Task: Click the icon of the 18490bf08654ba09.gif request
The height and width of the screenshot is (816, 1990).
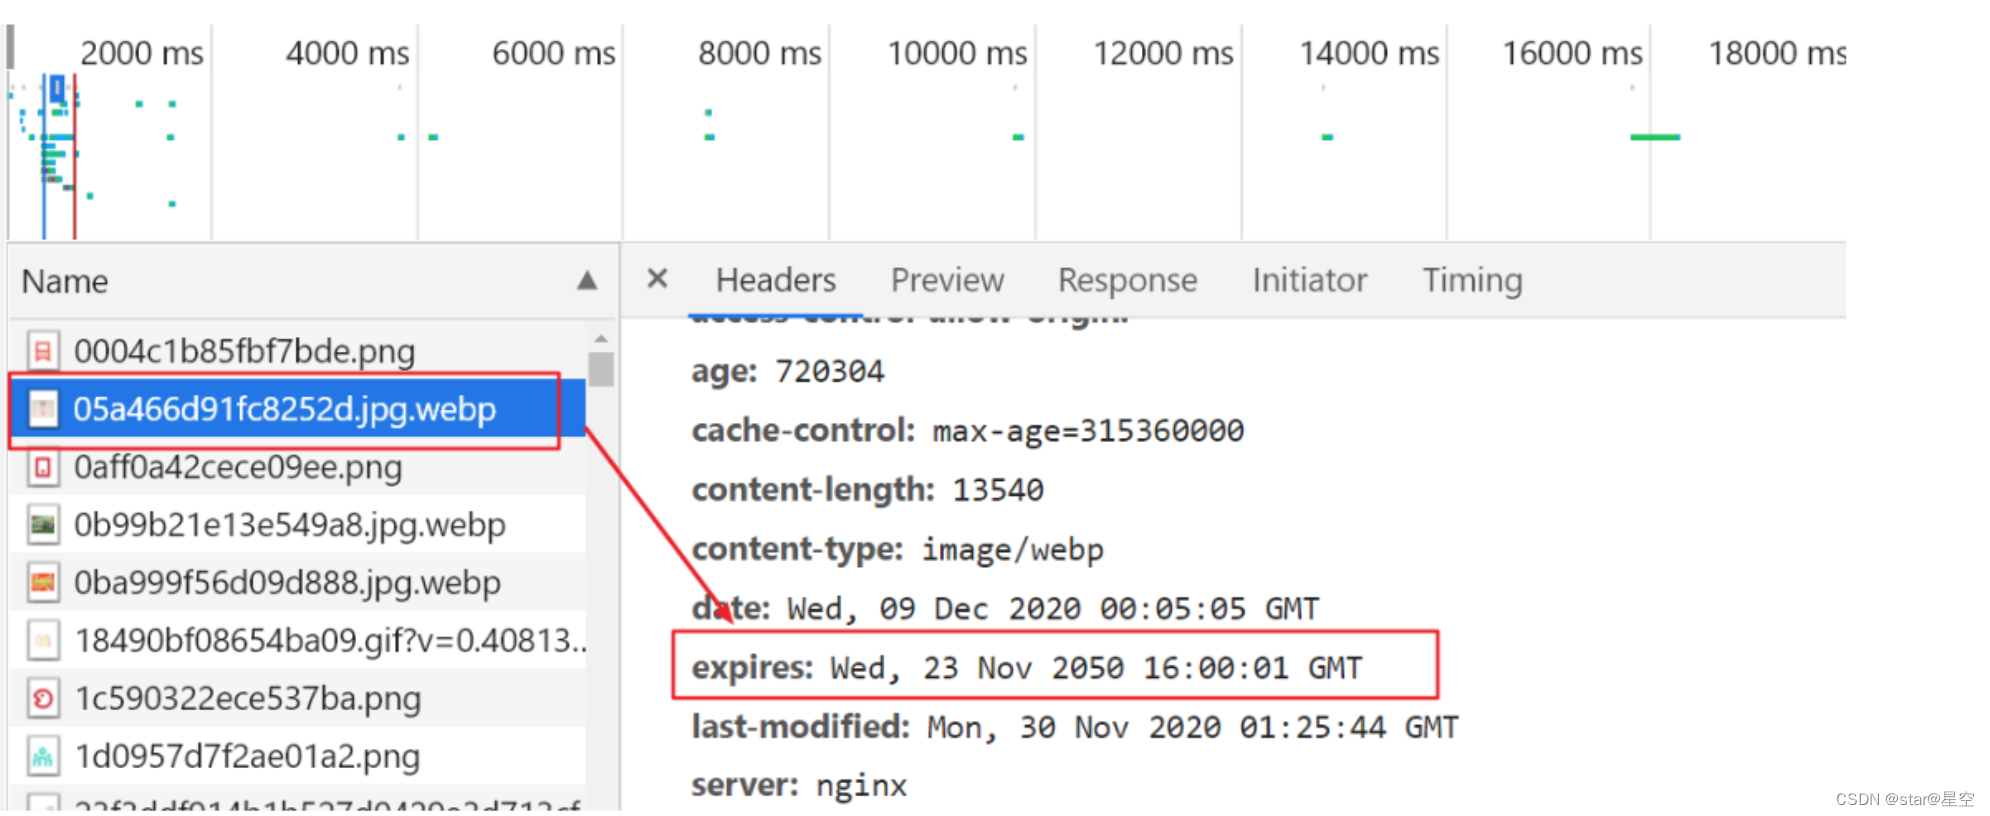Action: pos(43,640)
